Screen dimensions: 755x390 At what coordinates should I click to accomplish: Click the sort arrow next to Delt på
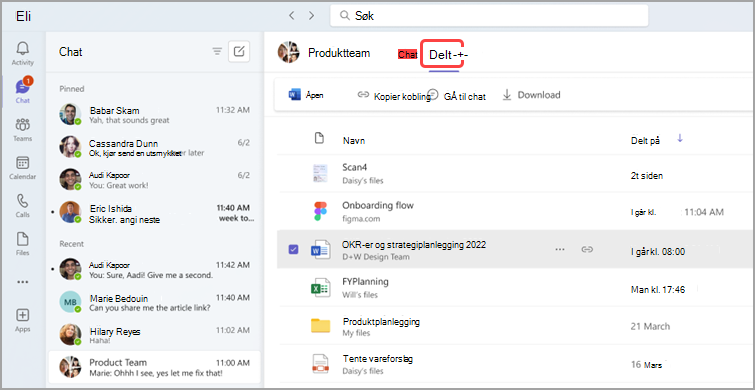(x=680, y=139)
